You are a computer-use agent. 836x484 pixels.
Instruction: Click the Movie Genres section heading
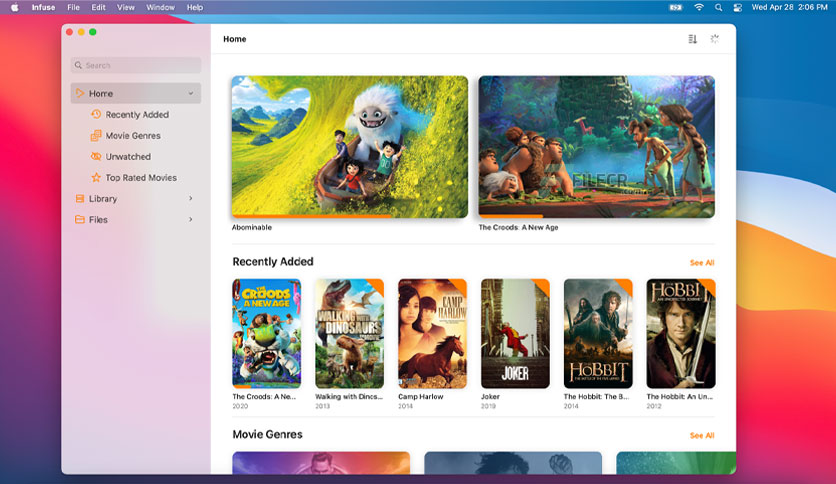tap(268, 434)
